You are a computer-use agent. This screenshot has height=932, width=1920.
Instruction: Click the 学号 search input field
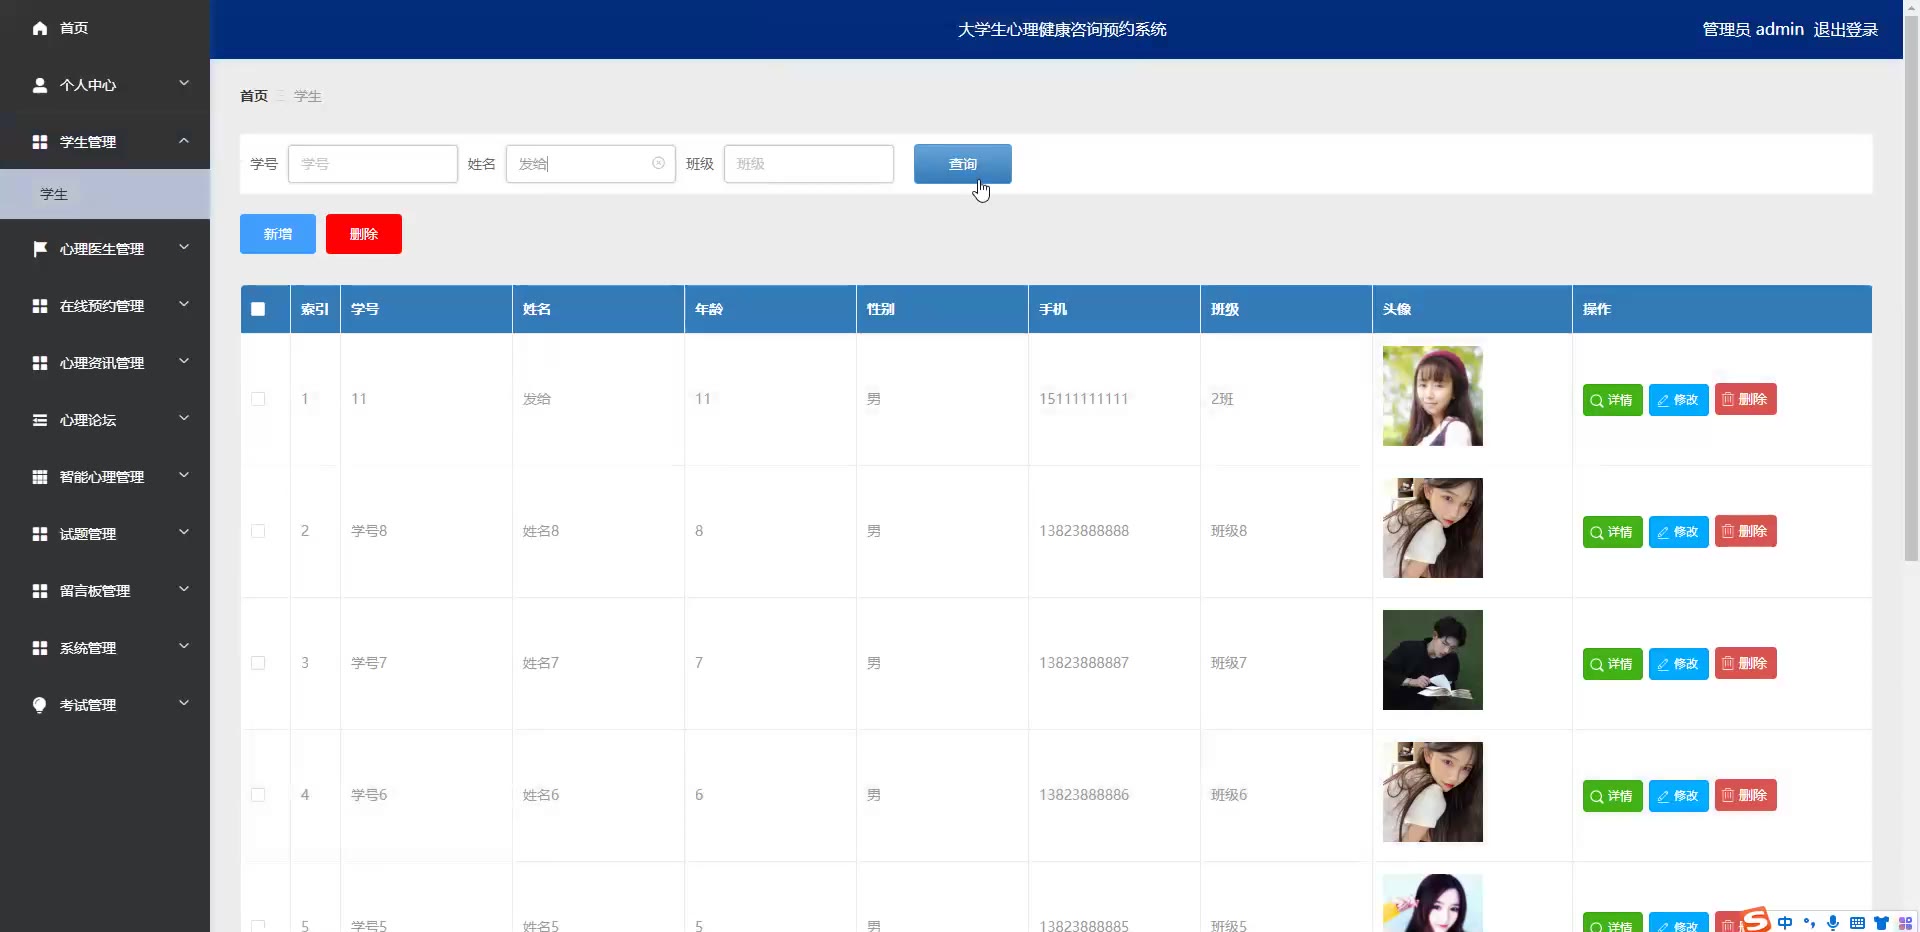pos(373,164)
